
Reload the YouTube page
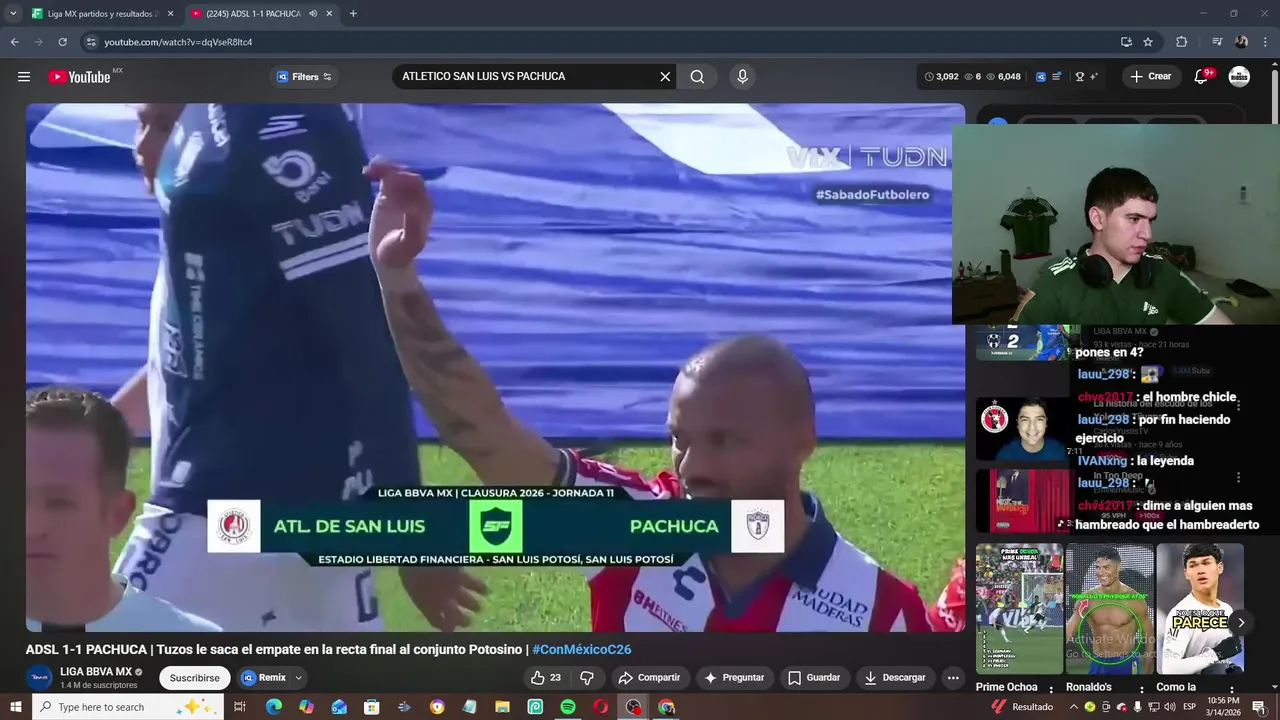pyautogui.click(x=62, y=42)
